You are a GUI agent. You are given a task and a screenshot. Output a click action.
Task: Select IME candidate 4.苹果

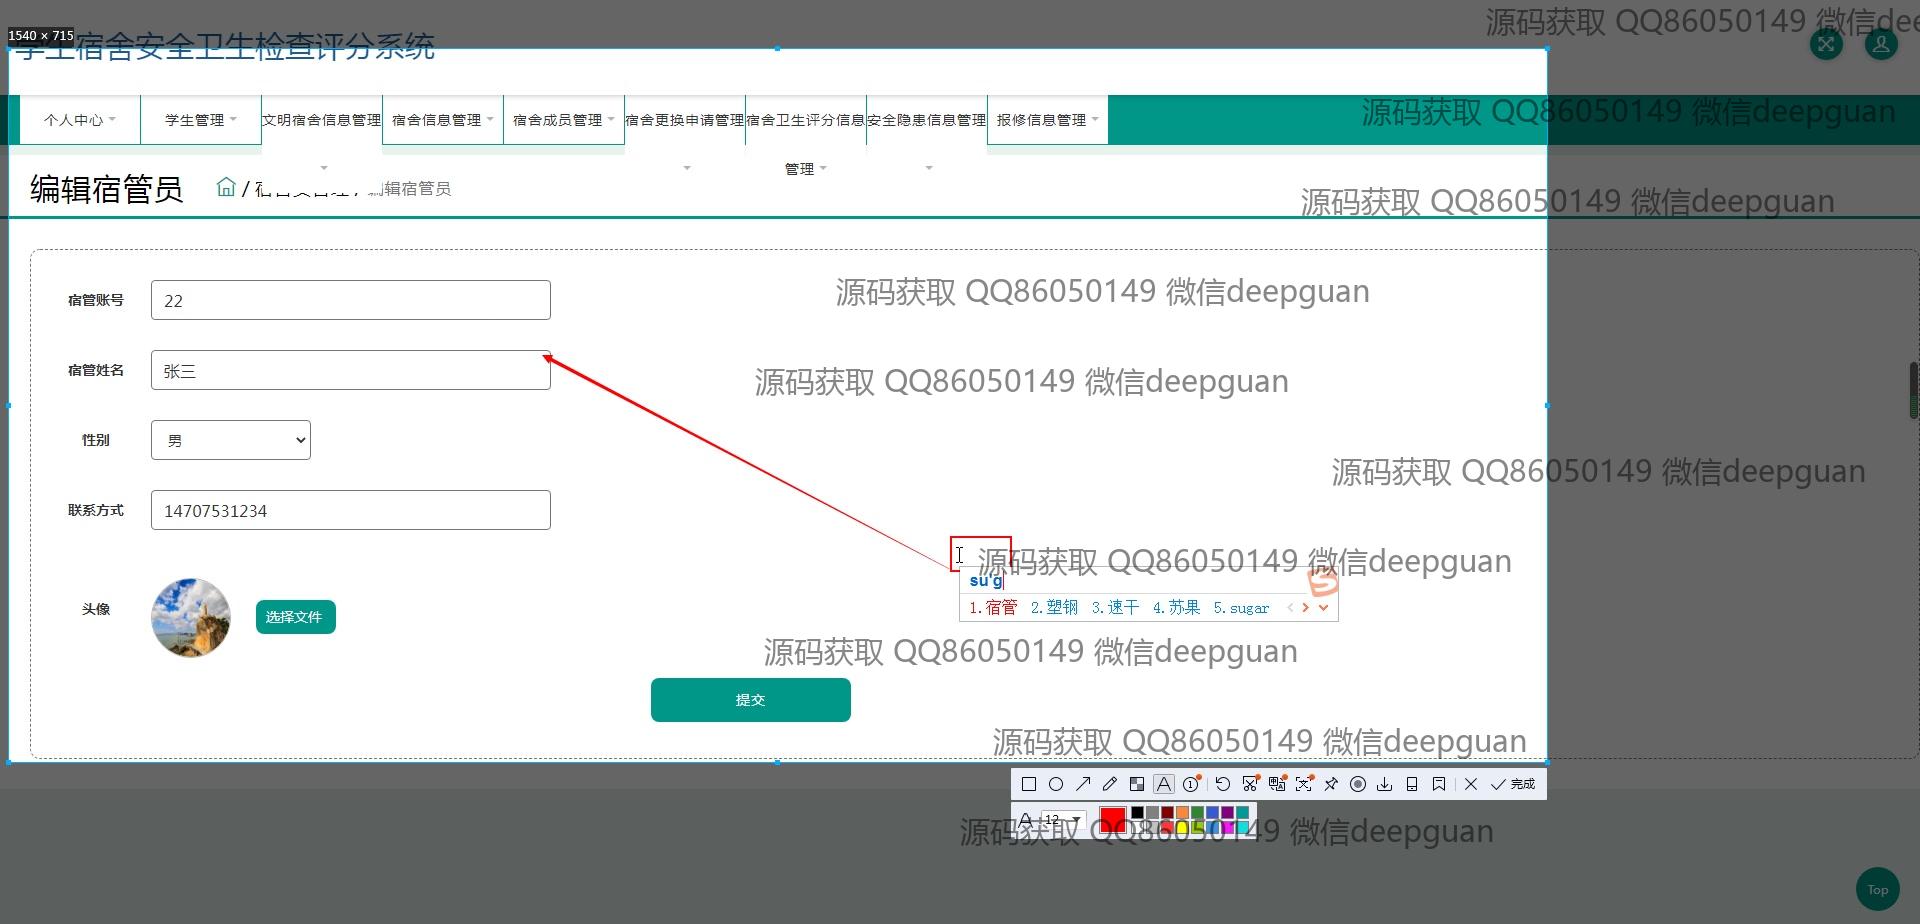click(x=1176, y=607)
